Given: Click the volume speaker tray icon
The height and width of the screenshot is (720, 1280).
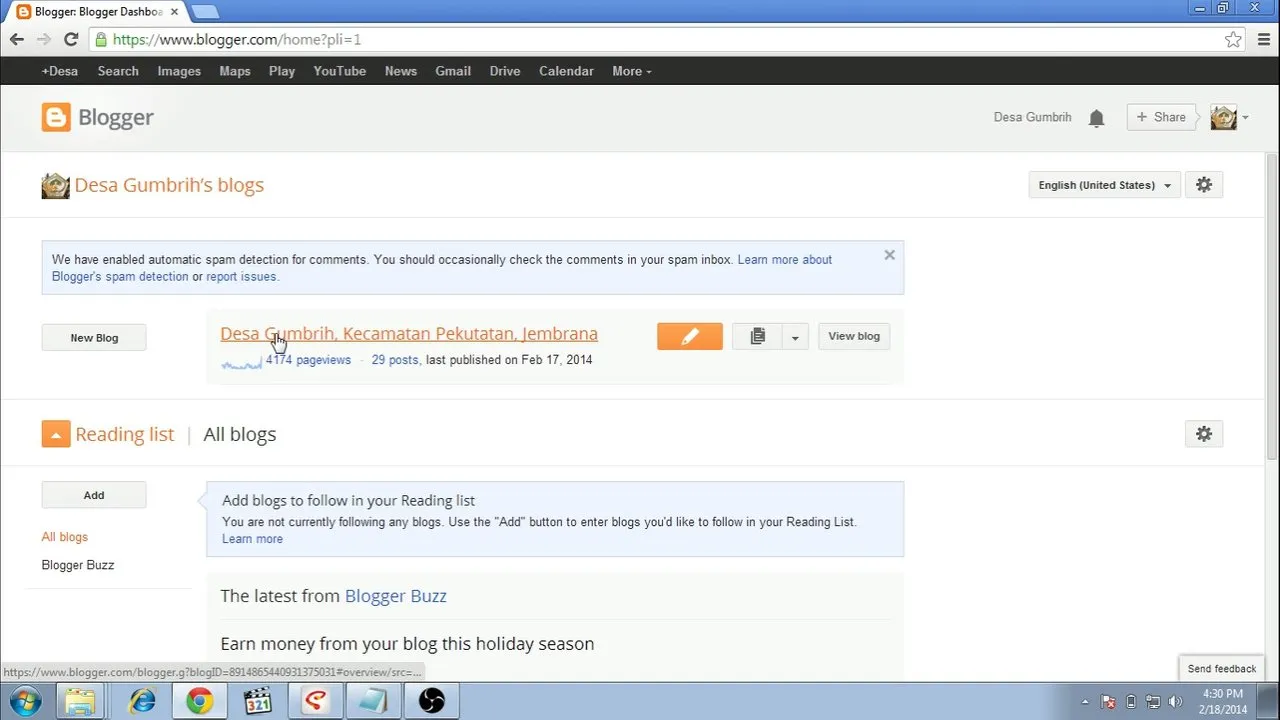Looking at the screenshot, I should 1175,702.
